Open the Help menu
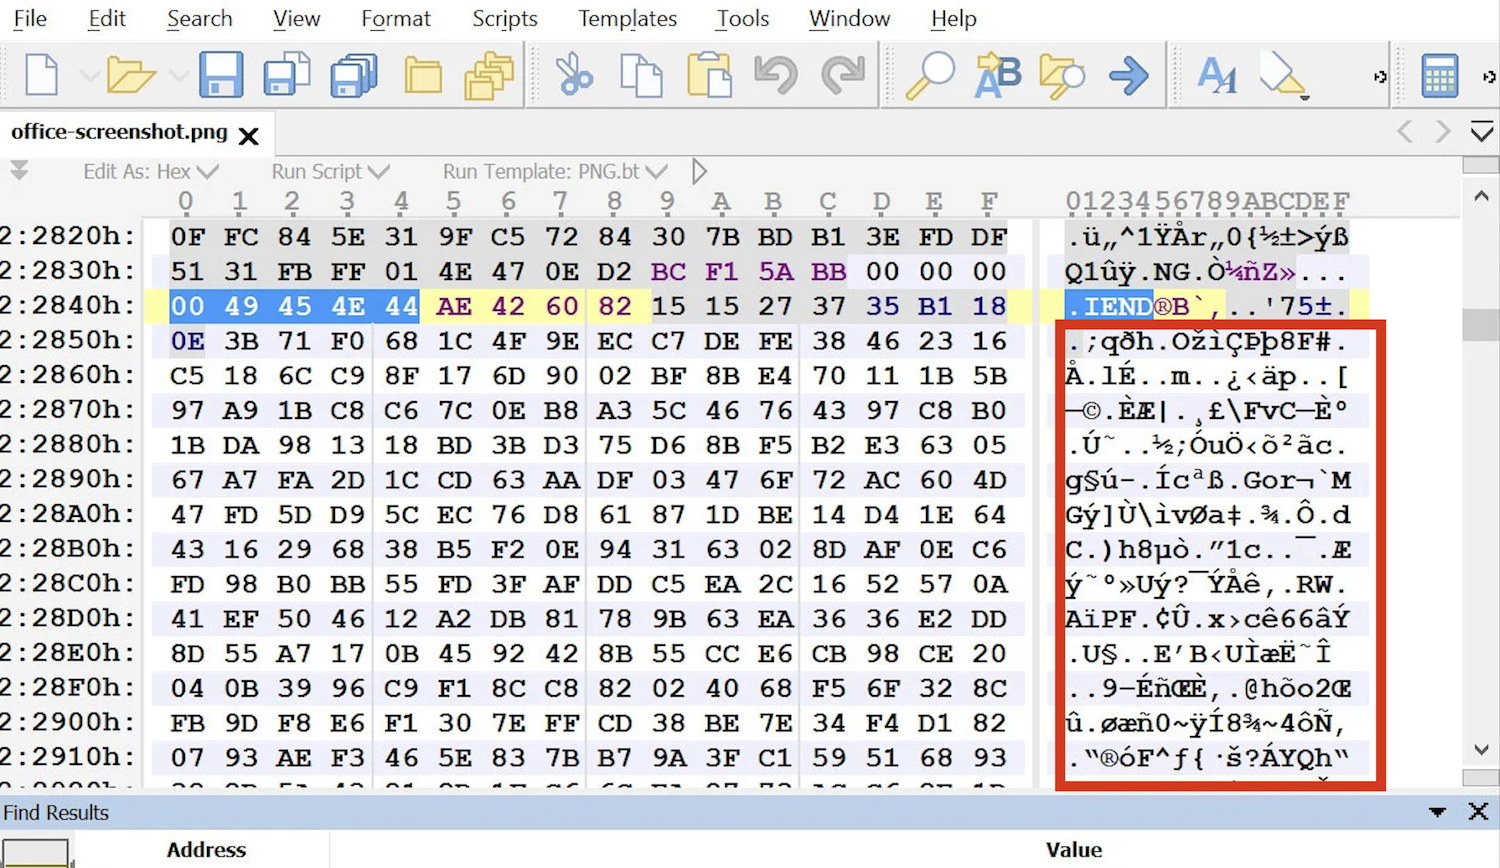The height and width of the screenshot is (868, 1500). 954,18
